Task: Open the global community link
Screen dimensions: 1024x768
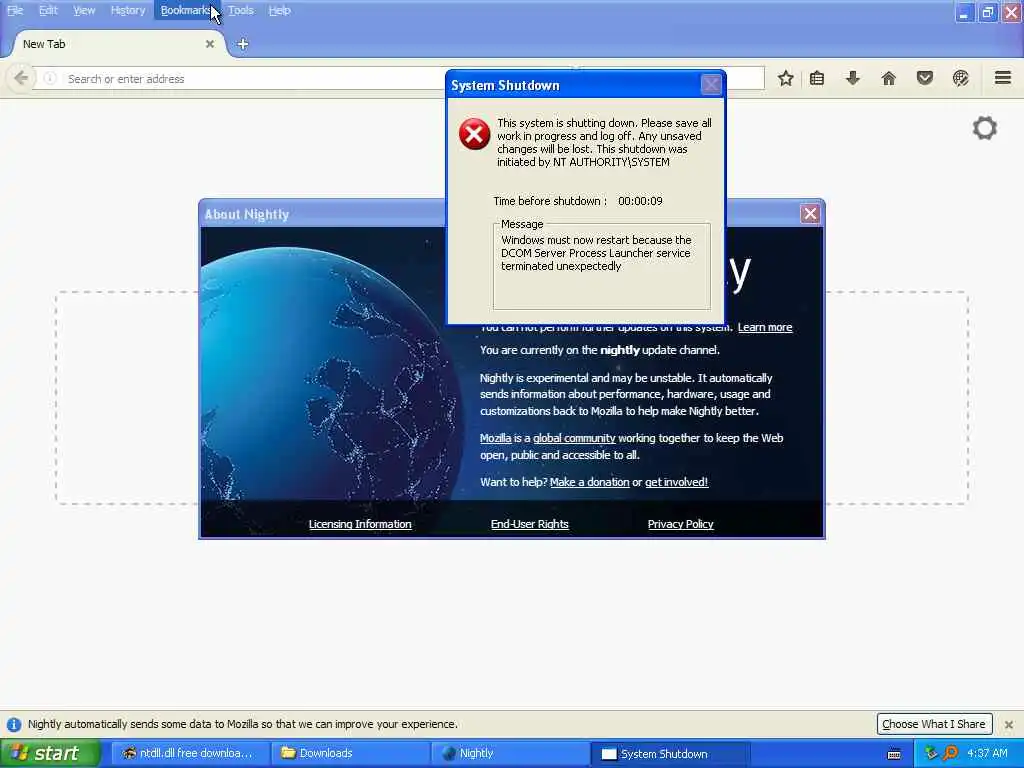Action: 574,438
